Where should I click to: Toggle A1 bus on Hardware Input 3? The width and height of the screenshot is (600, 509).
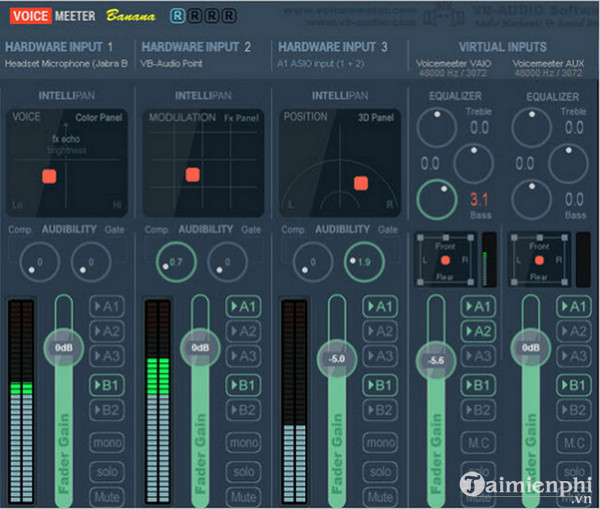tap(380, 307)
